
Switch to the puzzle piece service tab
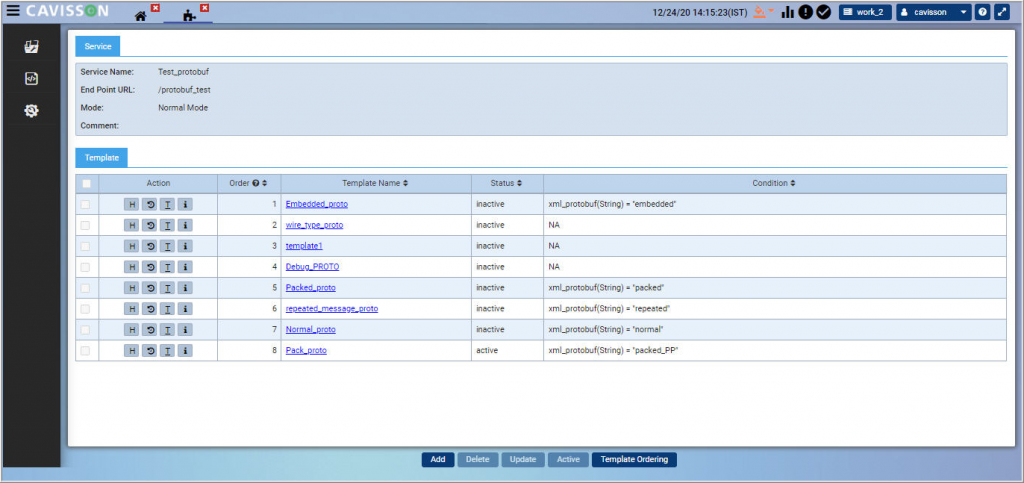click(x=190, y=16)
